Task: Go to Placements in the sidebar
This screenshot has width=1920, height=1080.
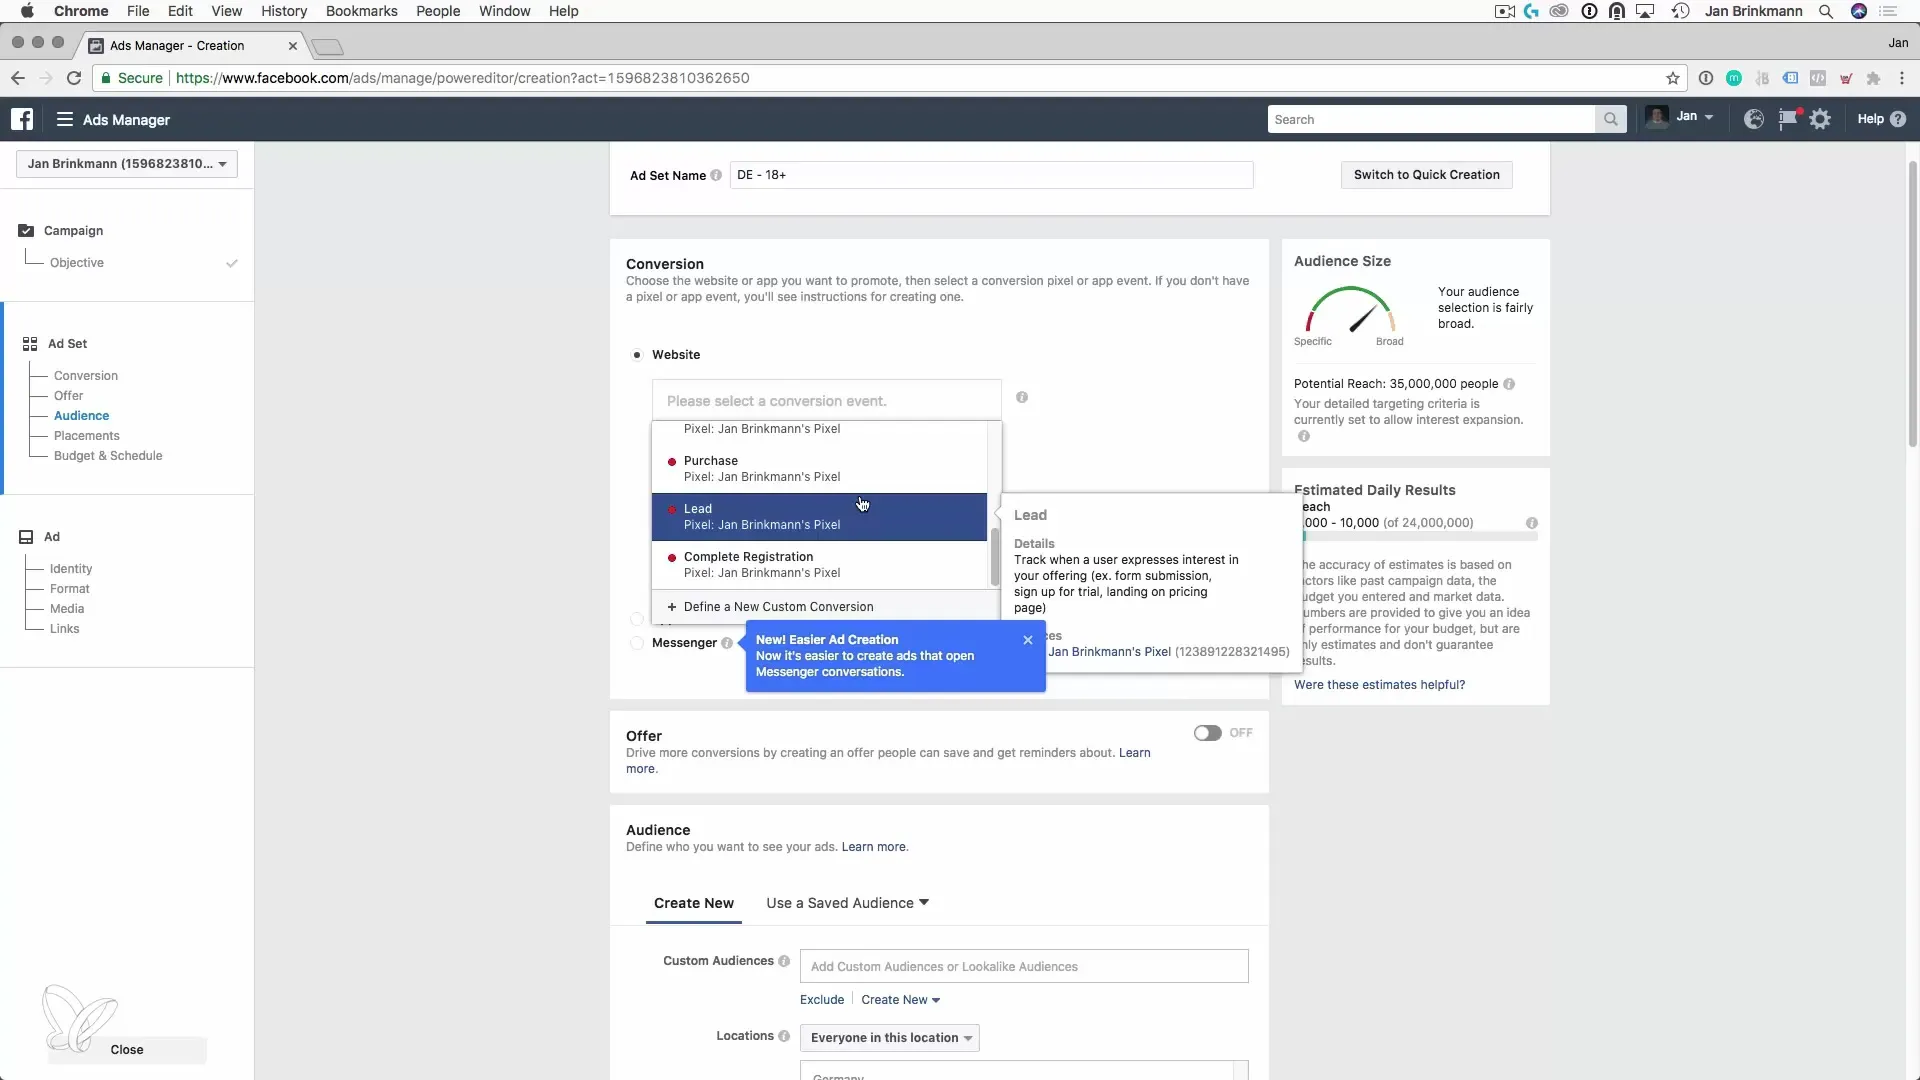Action: click(x=87, y=436)
